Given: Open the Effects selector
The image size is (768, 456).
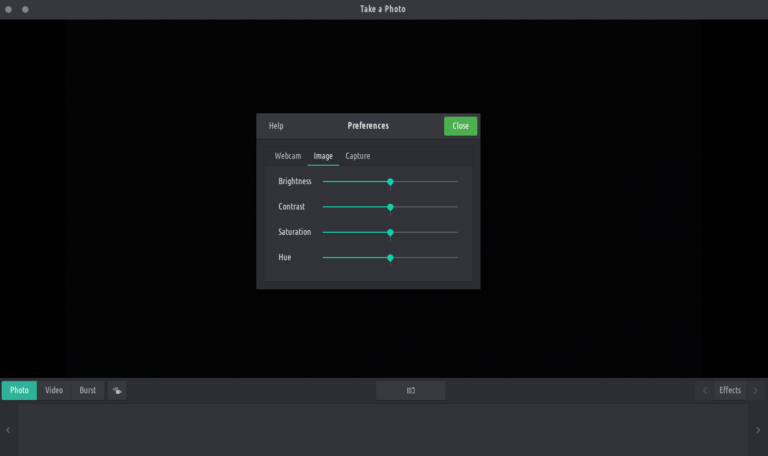Looking at the screenshot, I should click(730, 390).
